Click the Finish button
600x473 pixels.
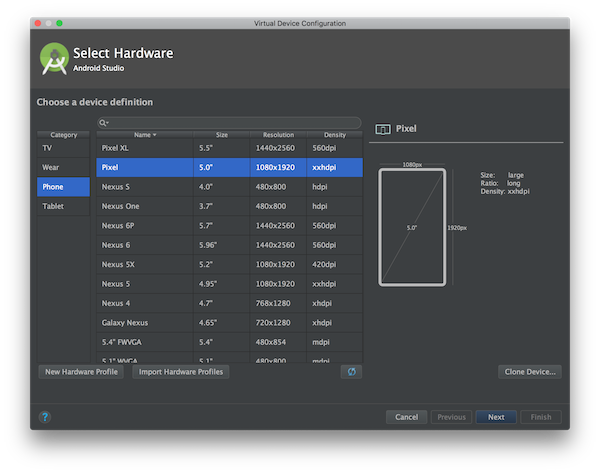point(541,417)
